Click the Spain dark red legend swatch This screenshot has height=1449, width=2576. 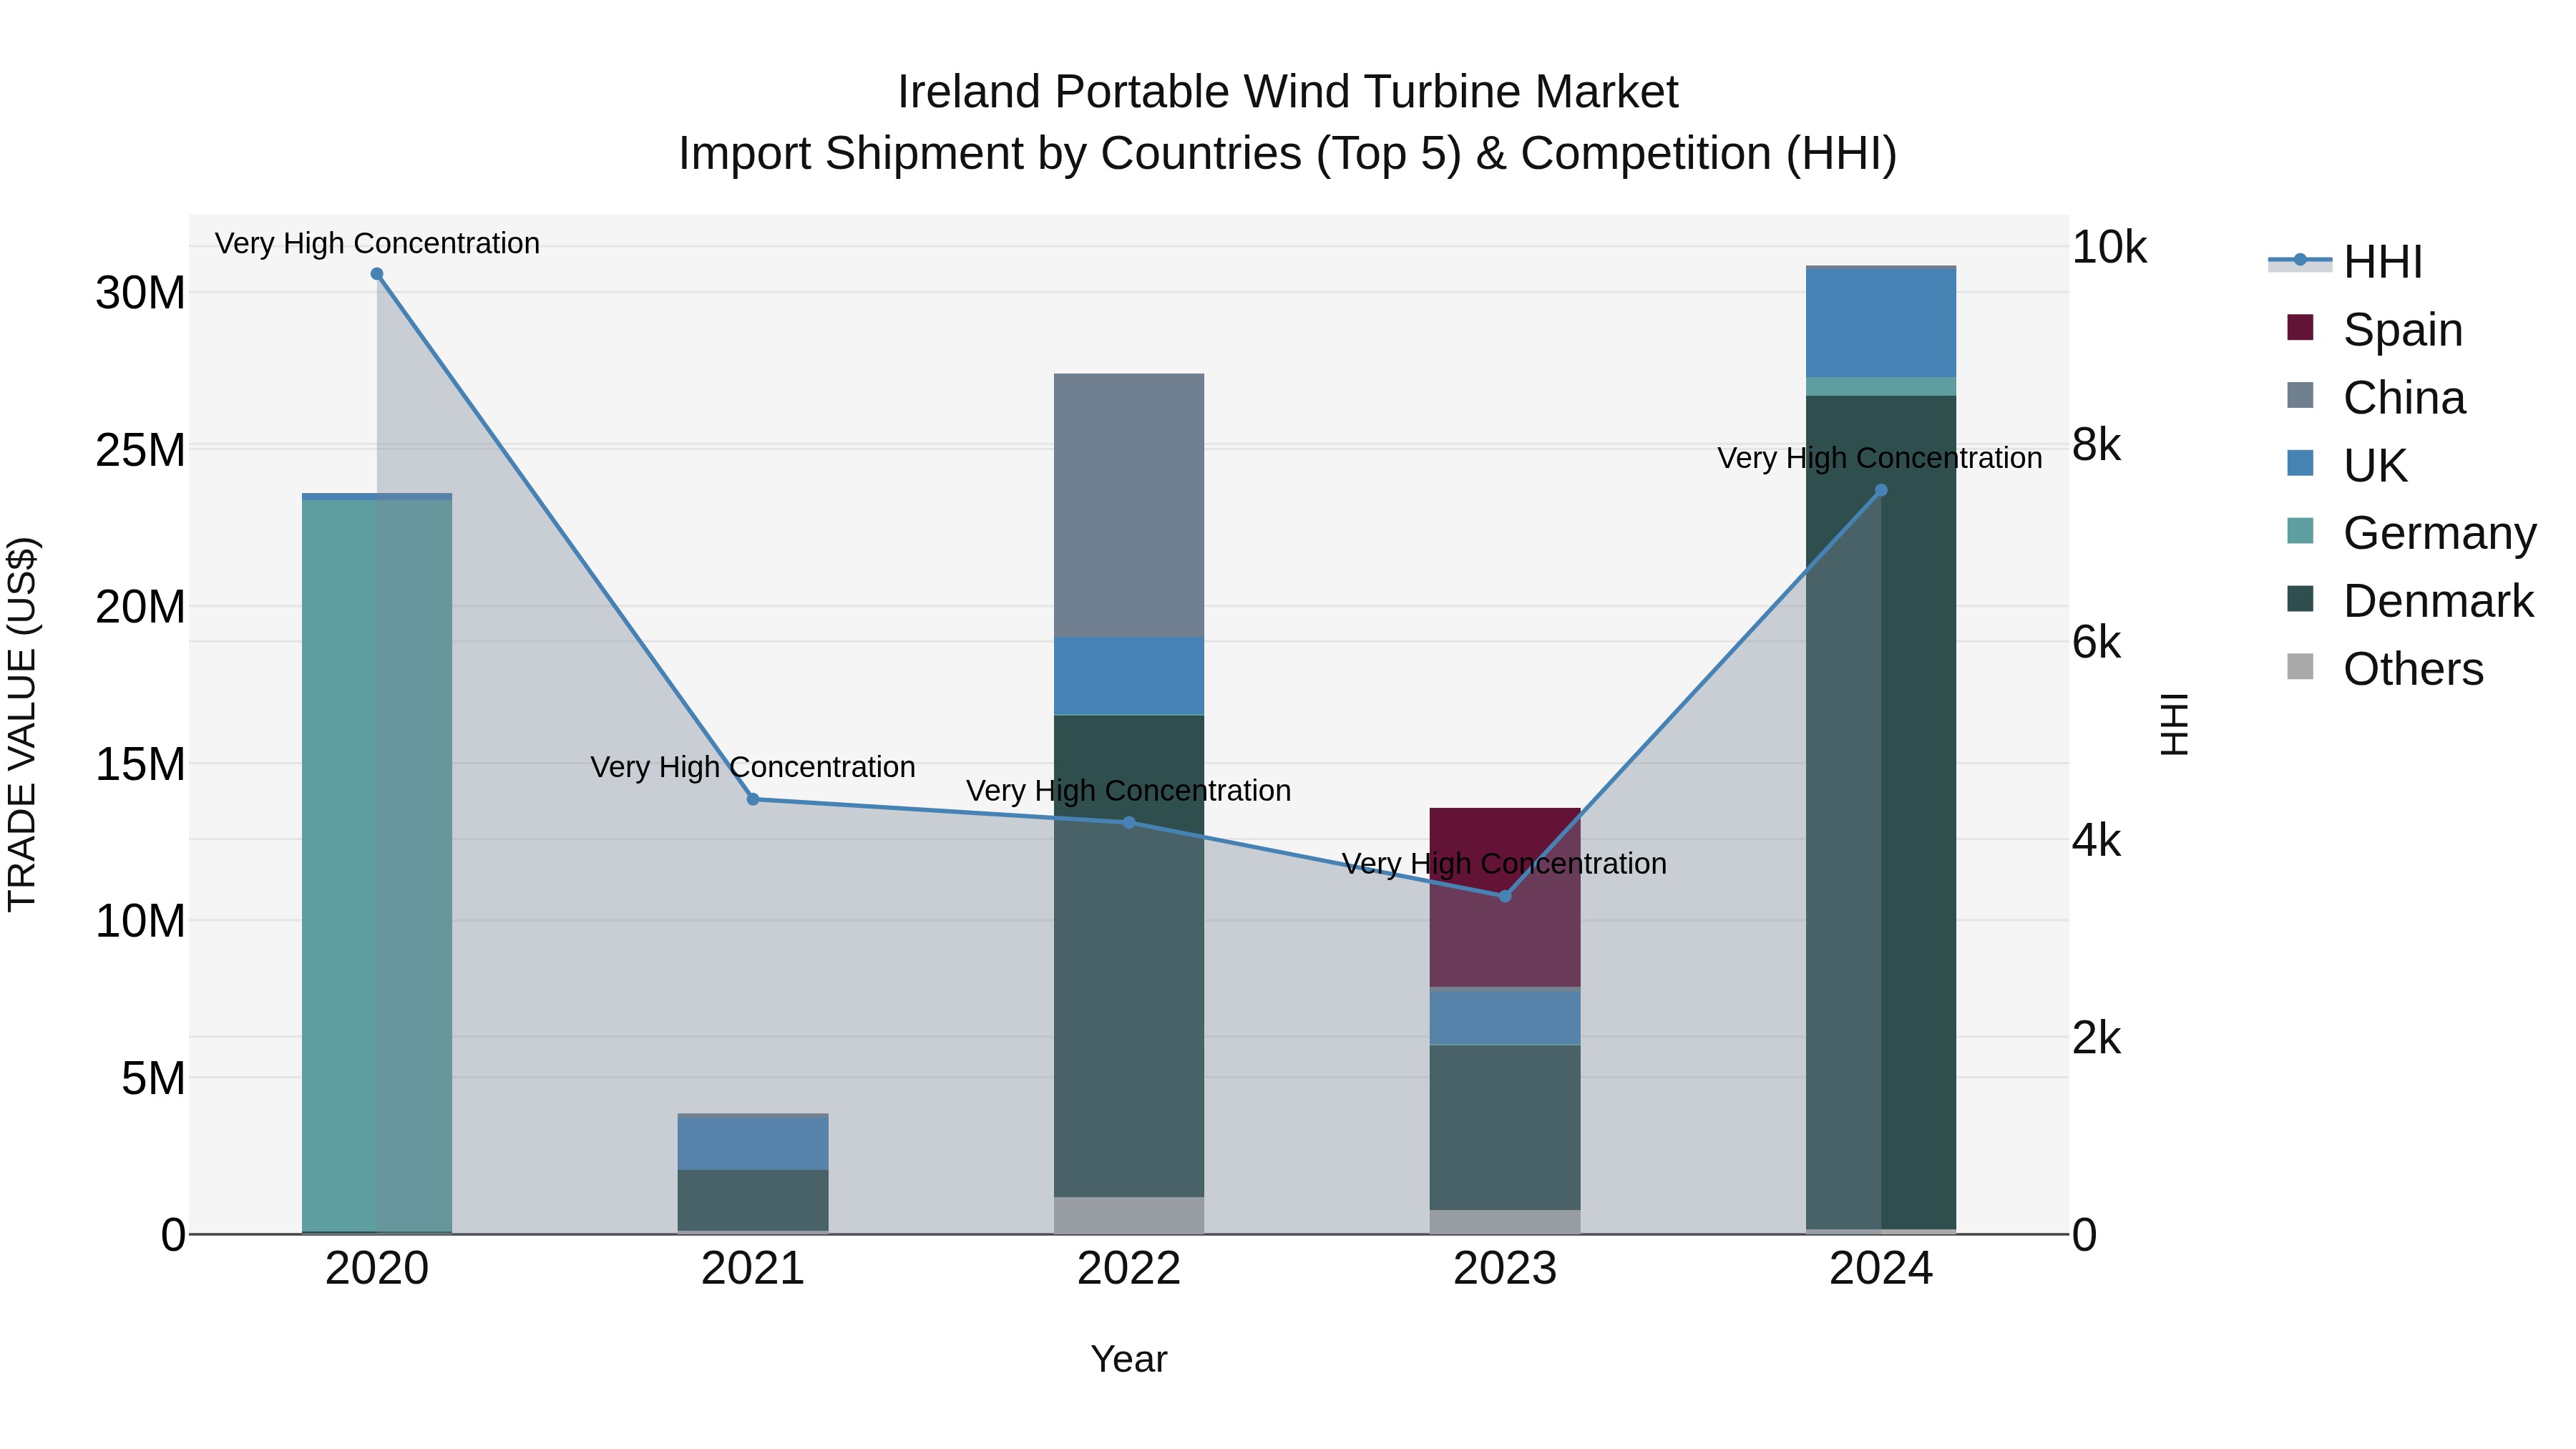(x=2300, y=327)
